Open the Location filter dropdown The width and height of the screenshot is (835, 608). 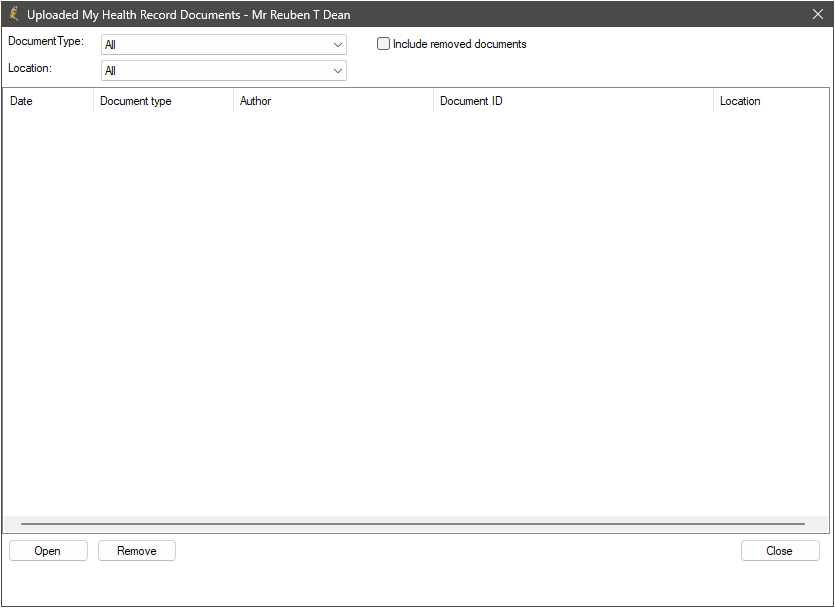224,70
